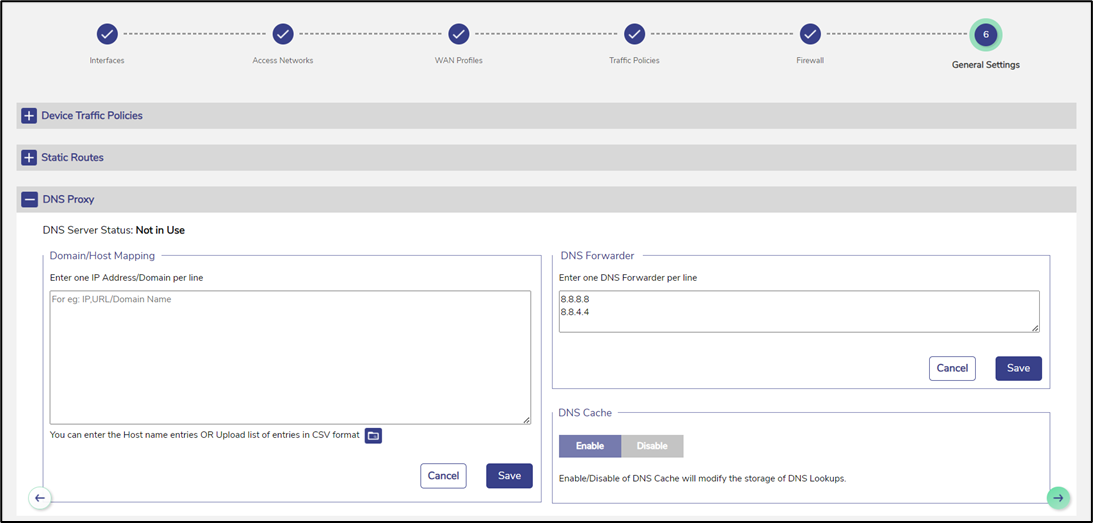Viewport: 1093px width, 523px height.
Task: Jump to the Traffic Policies step icon
Action: pyautogui.click(x=635, y=34)
